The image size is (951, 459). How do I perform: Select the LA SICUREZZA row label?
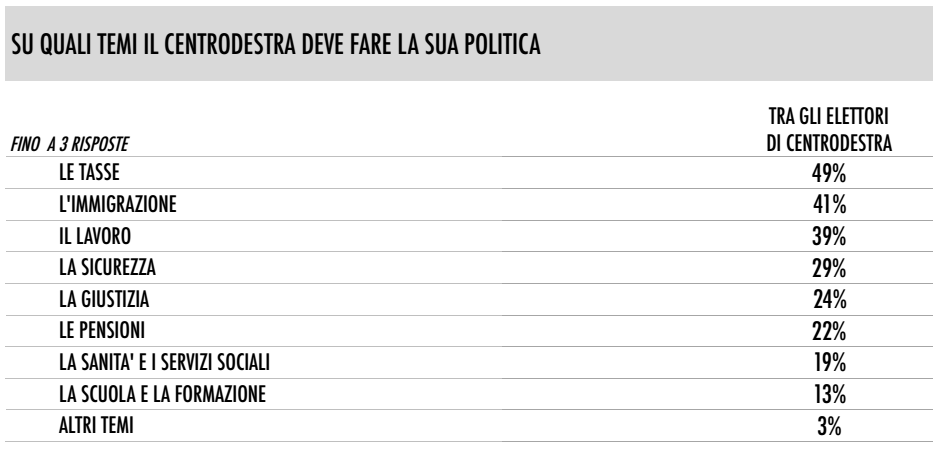(x=107, y=267)
